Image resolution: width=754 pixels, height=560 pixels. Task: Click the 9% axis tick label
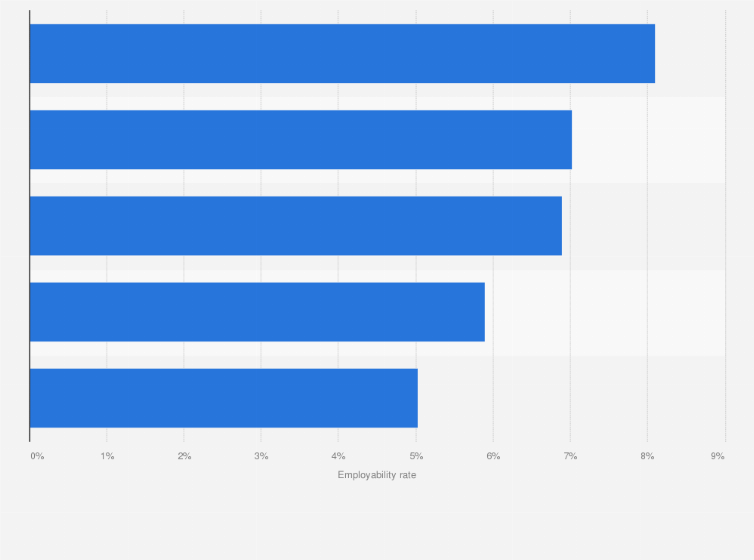(717, 456)
